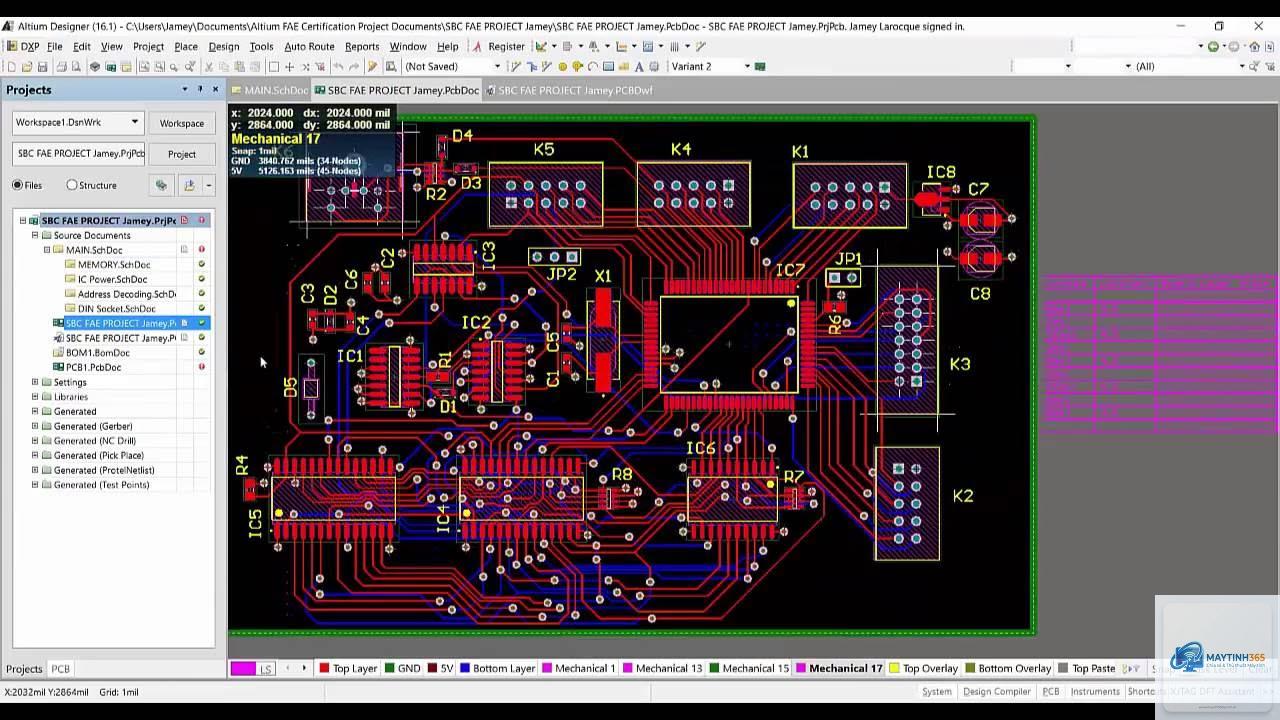Image resolution: width=1280 pixels, height=720 pixels.
Task: Select the Top Overlay layer tab
Action: click(x=923, y=668)
